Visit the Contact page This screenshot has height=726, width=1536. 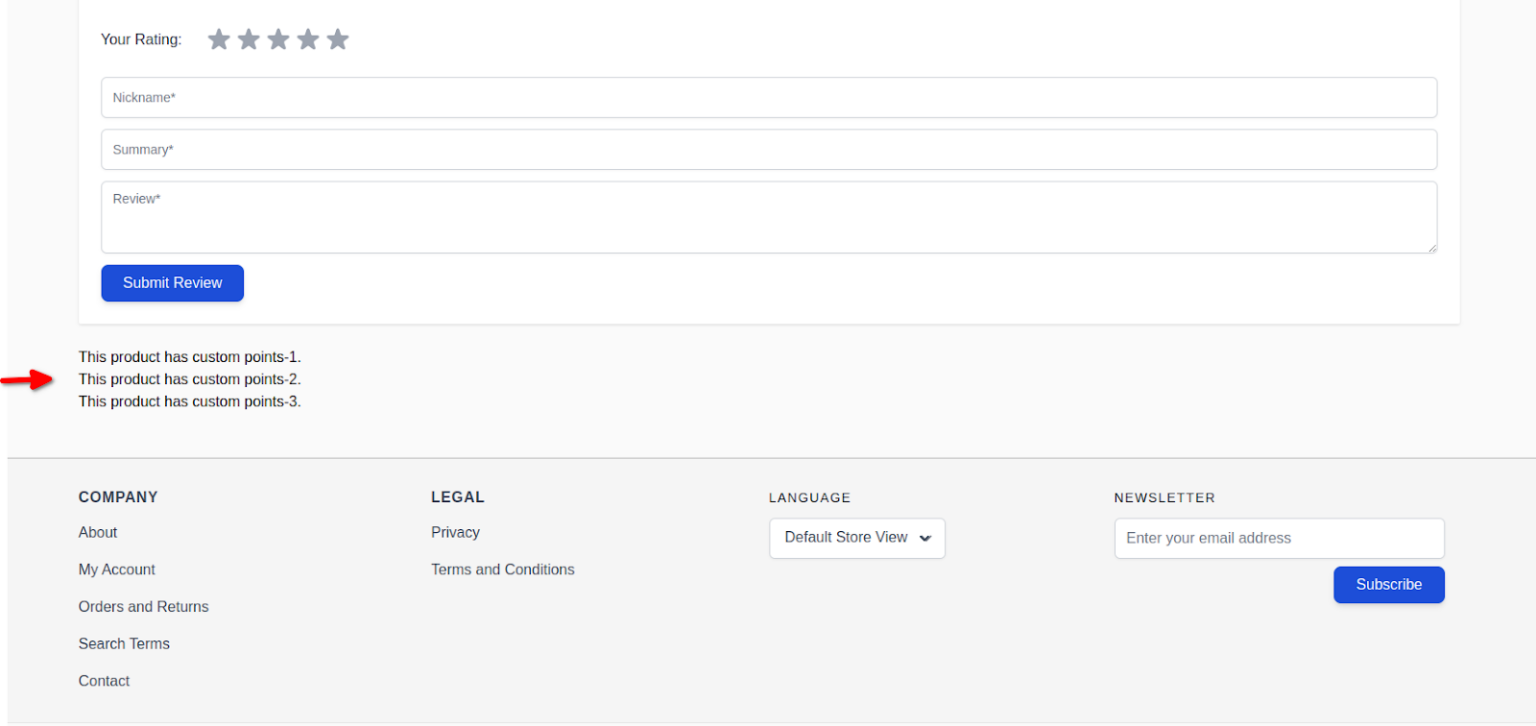[x=103, y=680]
